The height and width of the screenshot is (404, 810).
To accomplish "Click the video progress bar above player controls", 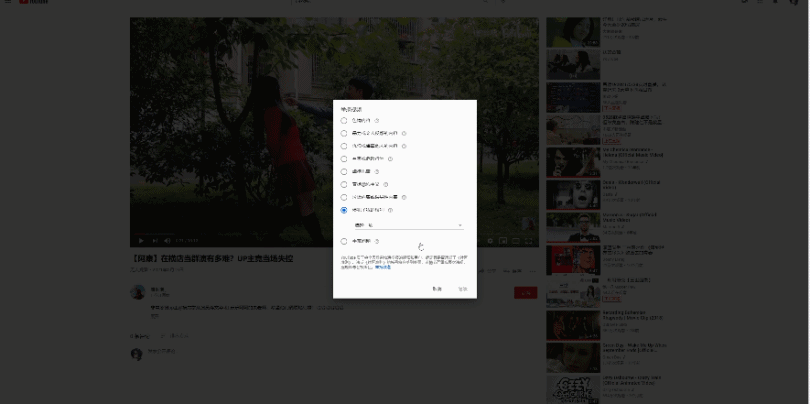I will click(x=334, y=234).
